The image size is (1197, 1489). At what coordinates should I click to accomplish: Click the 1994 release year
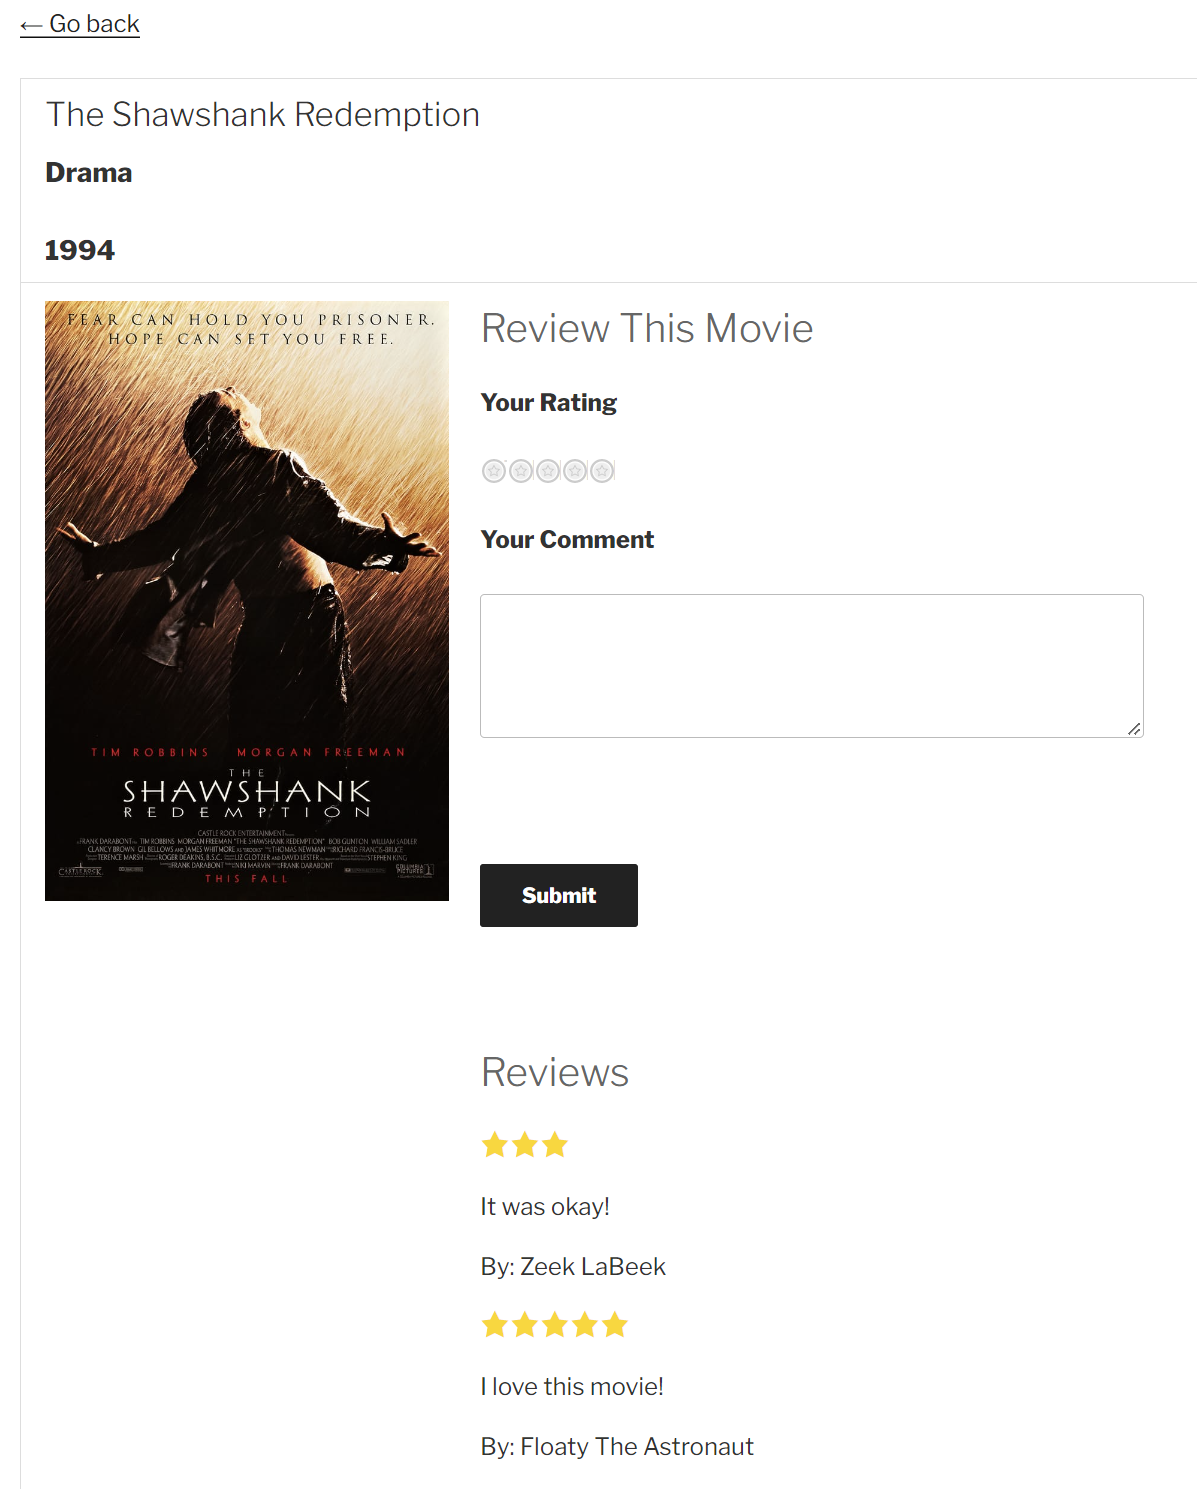(x=80, y=250)
